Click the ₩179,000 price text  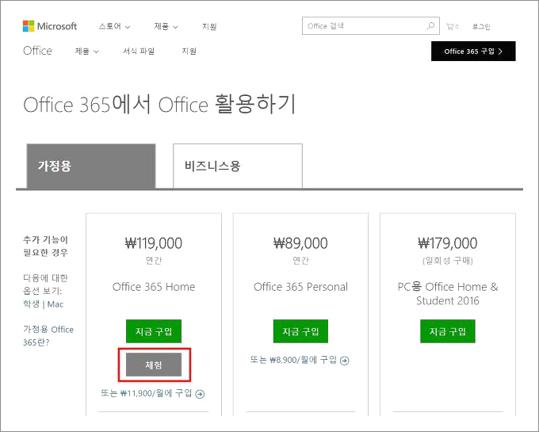448,243
